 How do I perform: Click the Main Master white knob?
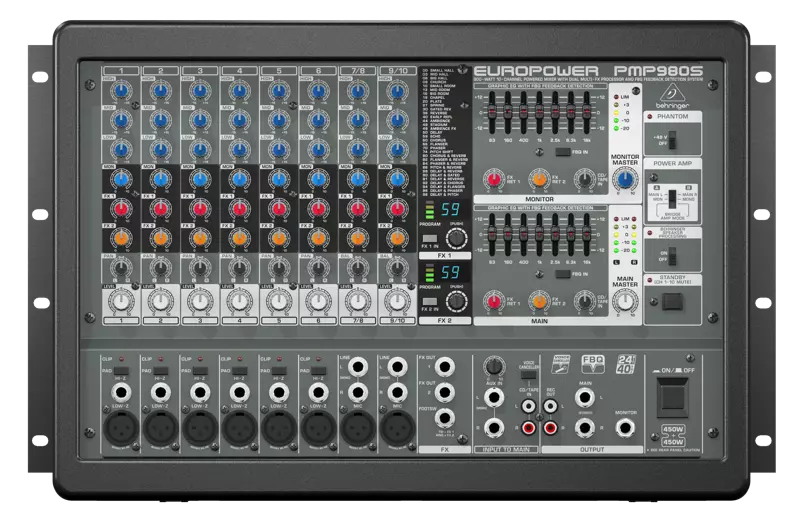coord(625,301)
